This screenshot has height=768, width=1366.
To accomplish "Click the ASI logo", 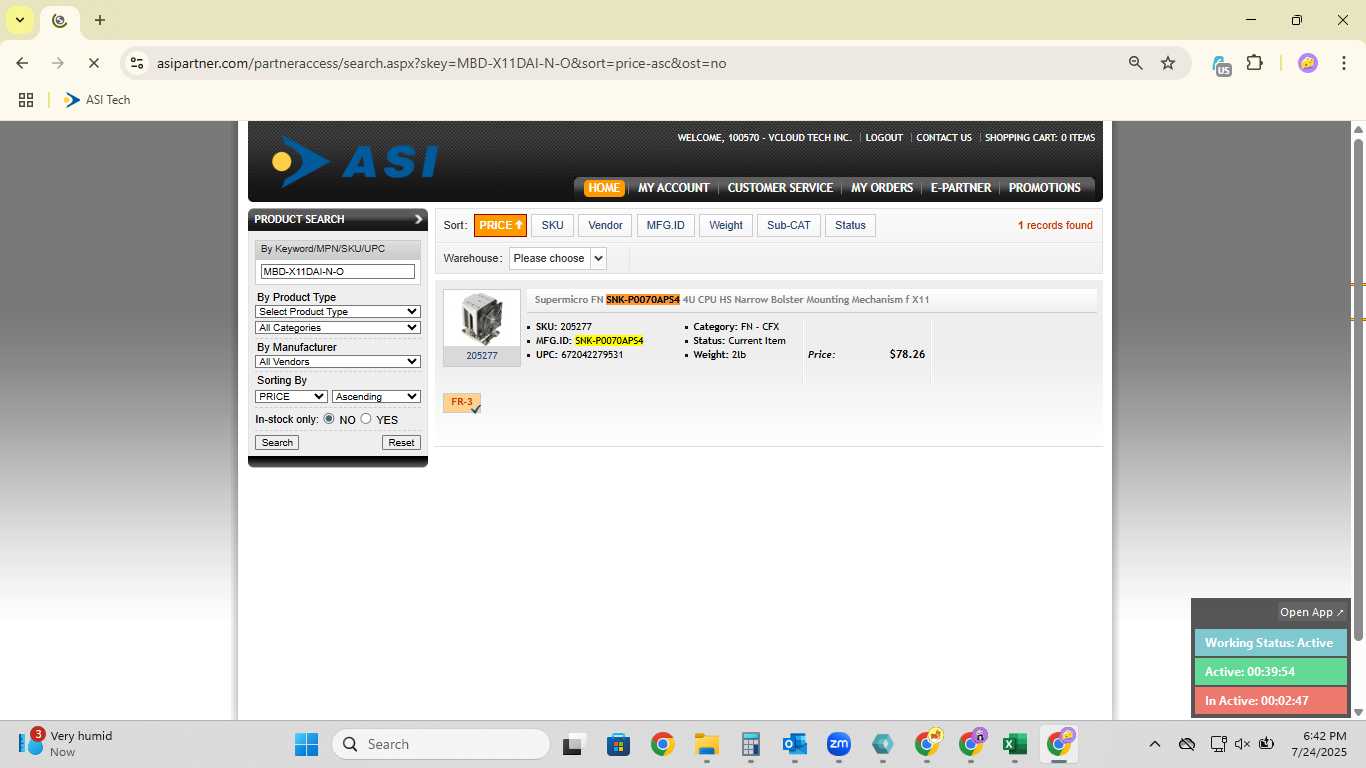I will point(355,161).
